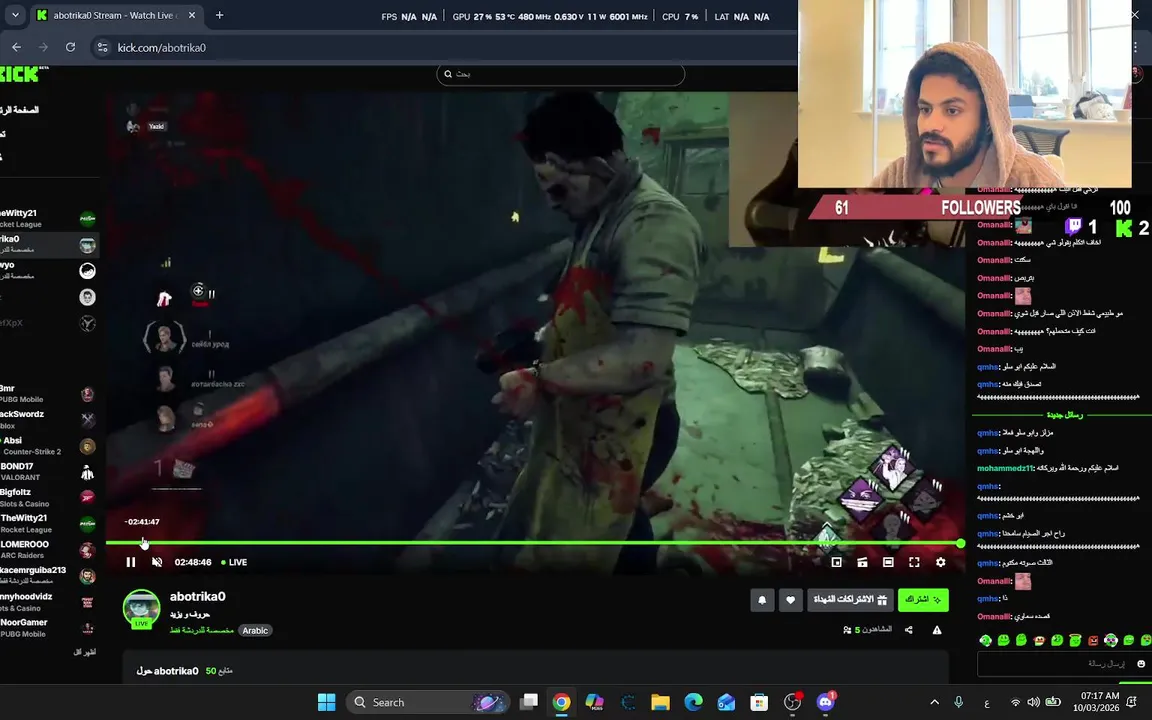1152x720 pixels.
Task: Open the green category link under stream title
Action: tap(201, 630)
